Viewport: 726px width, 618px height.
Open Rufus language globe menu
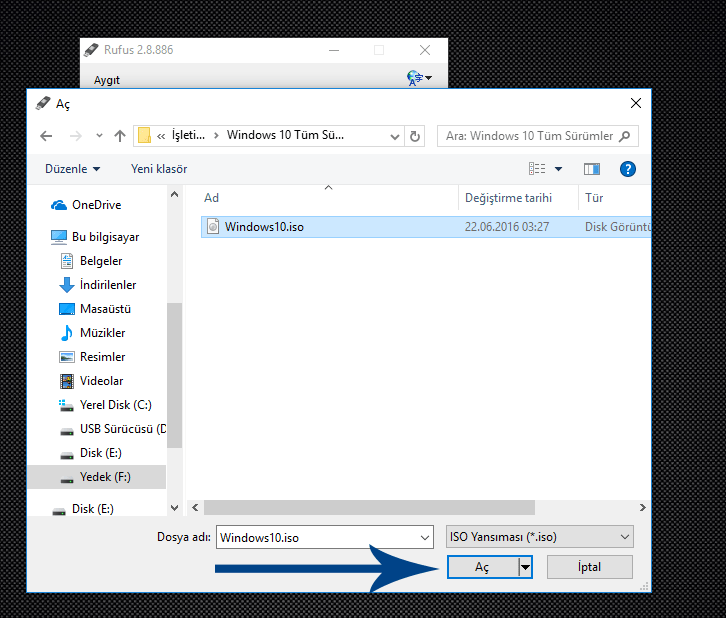tap(419, 78)
